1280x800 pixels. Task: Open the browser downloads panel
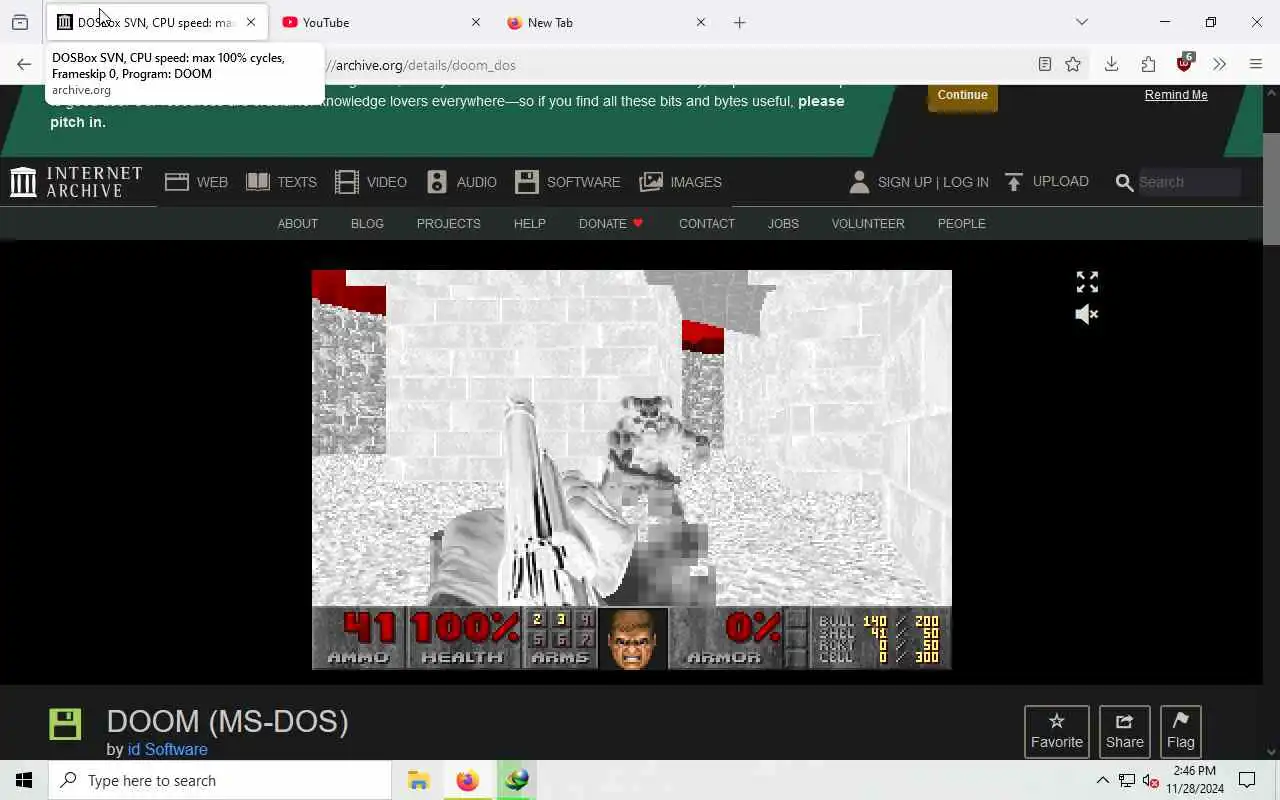(1111, 65)
